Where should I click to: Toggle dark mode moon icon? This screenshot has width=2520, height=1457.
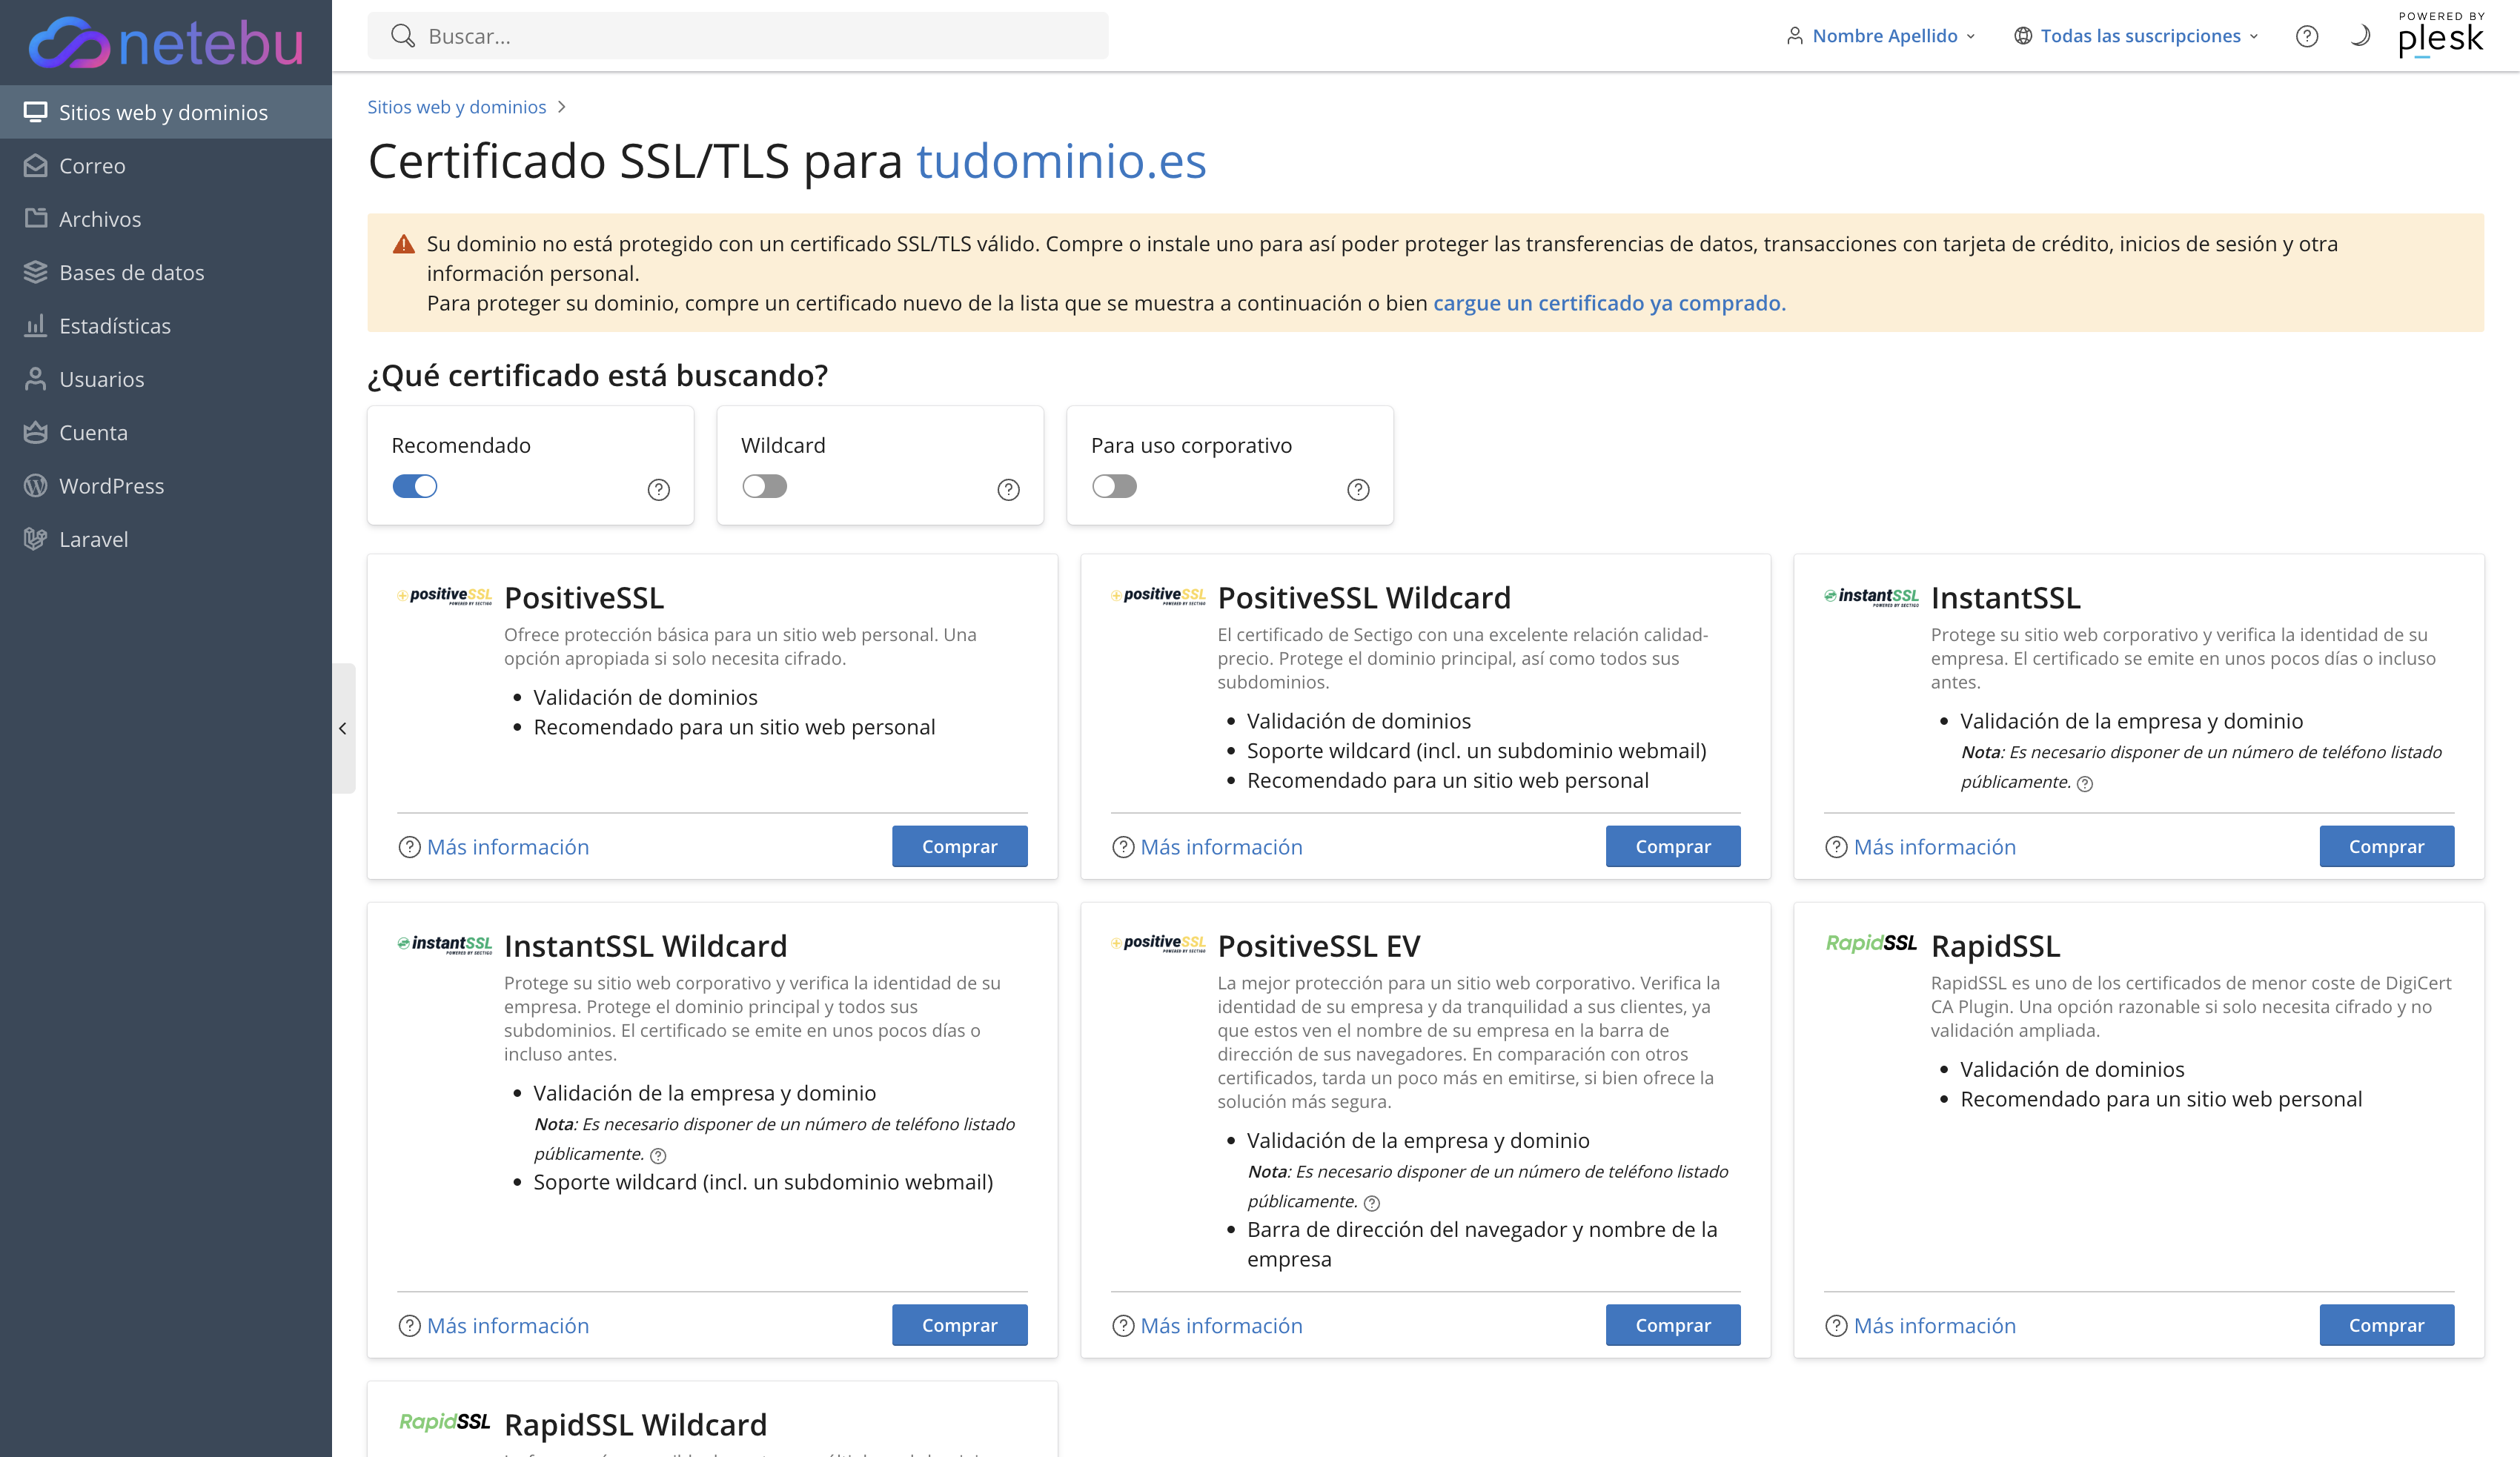pos(2360,36)
